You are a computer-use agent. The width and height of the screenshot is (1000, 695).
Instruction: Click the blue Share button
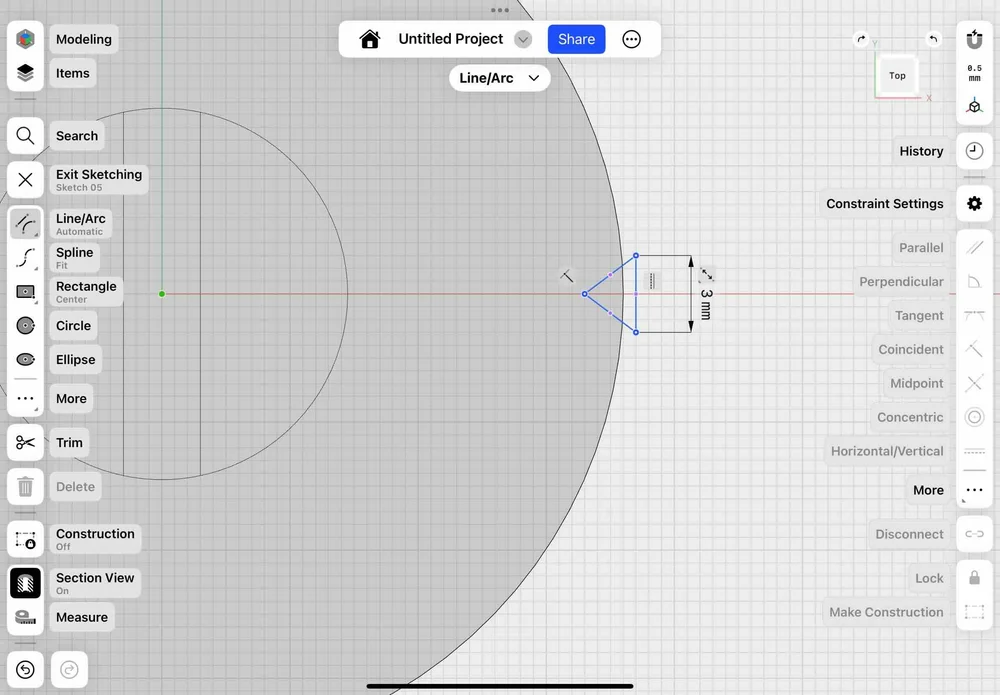pyautogui.click(x=577, y=40)
